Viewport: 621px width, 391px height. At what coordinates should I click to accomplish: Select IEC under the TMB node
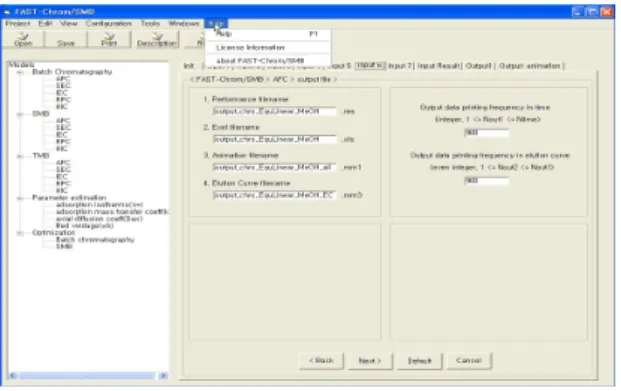coord(62,176)
